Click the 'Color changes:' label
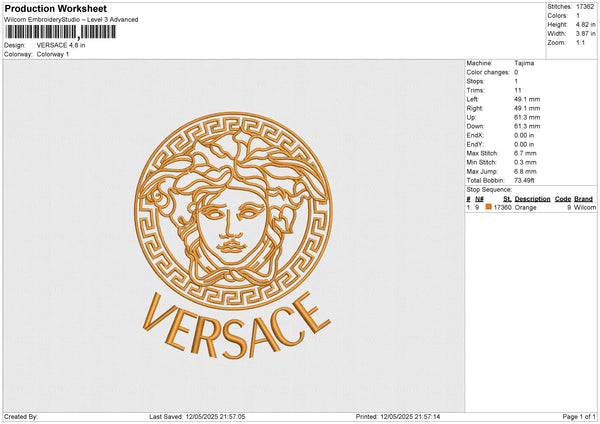 pos(488,72)
